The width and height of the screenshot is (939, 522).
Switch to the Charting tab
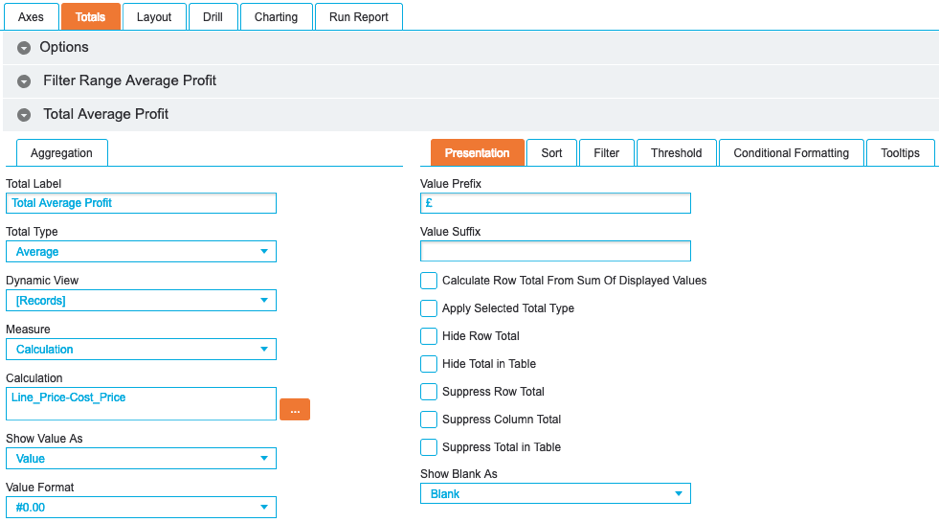click(276, 17)
